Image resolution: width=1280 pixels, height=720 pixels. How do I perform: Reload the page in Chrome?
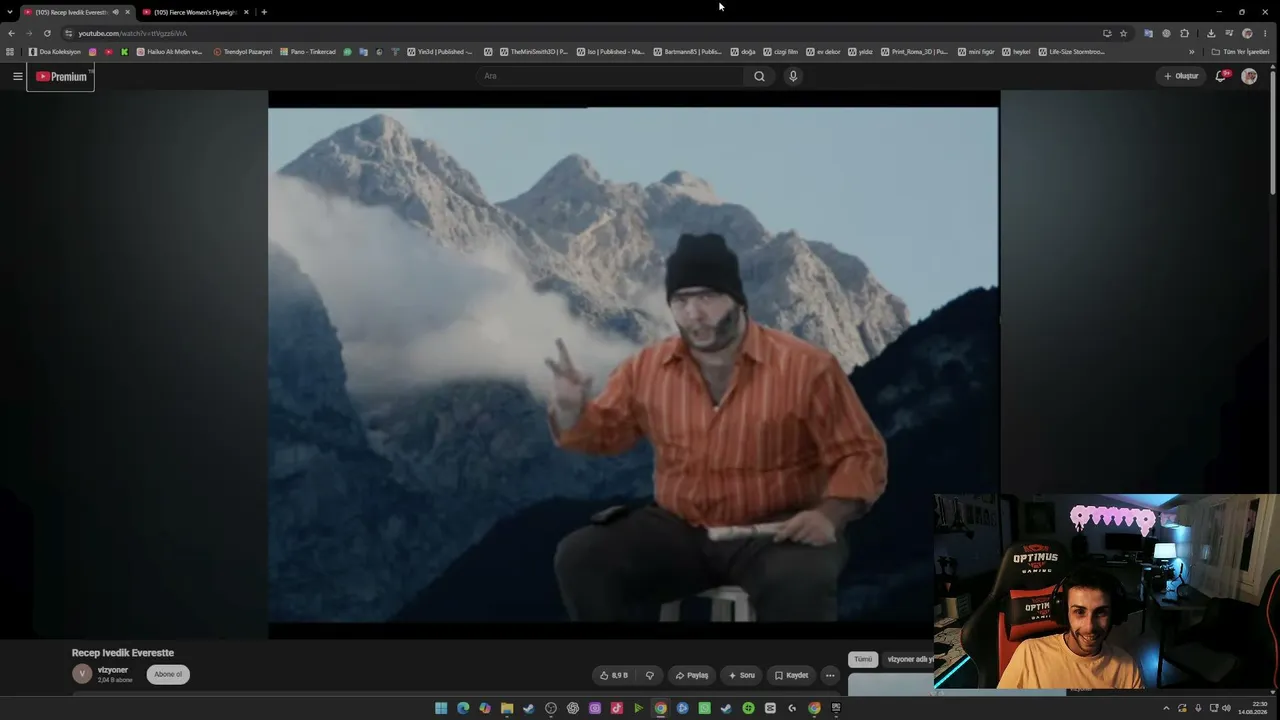point(47,33)
